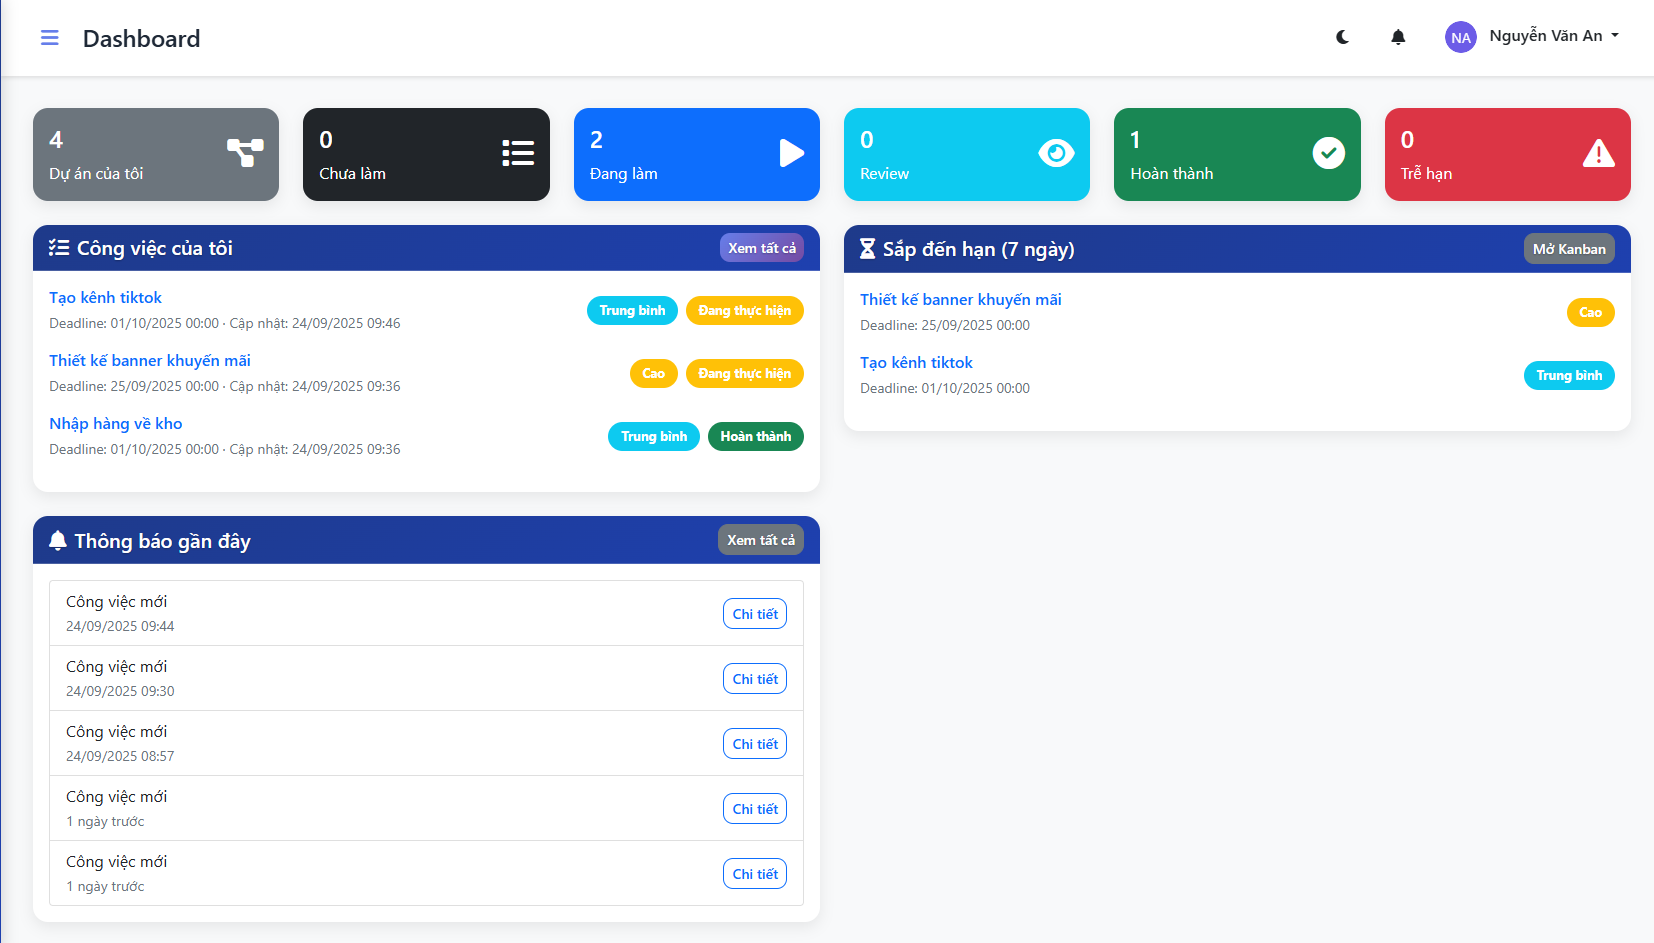1654x943 pixels.
Task: Click the task list icon beside Công việc của tôi
Action: click(x=59, y=248)
